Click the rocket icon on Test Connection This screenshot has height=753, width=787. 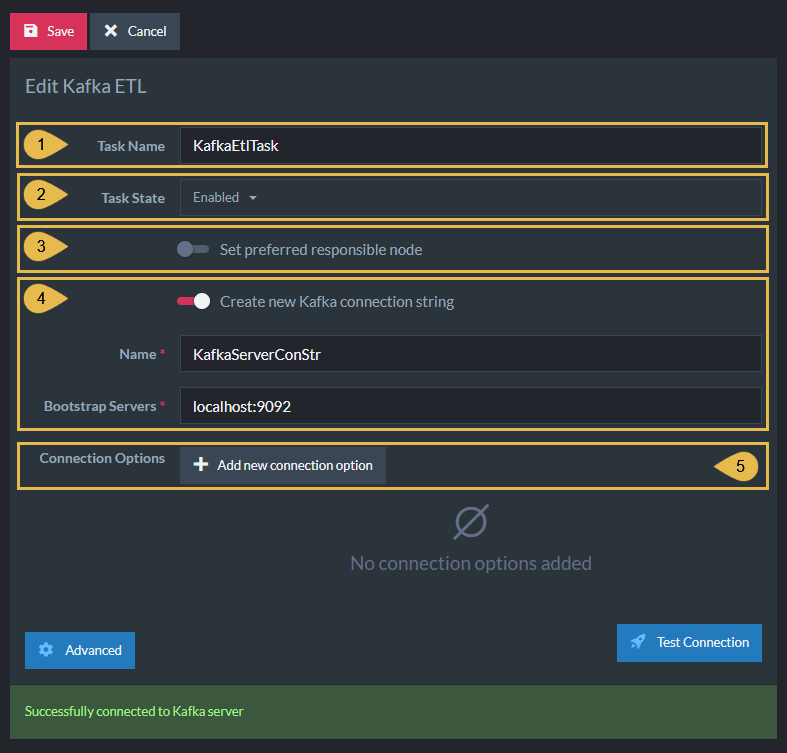638,642
